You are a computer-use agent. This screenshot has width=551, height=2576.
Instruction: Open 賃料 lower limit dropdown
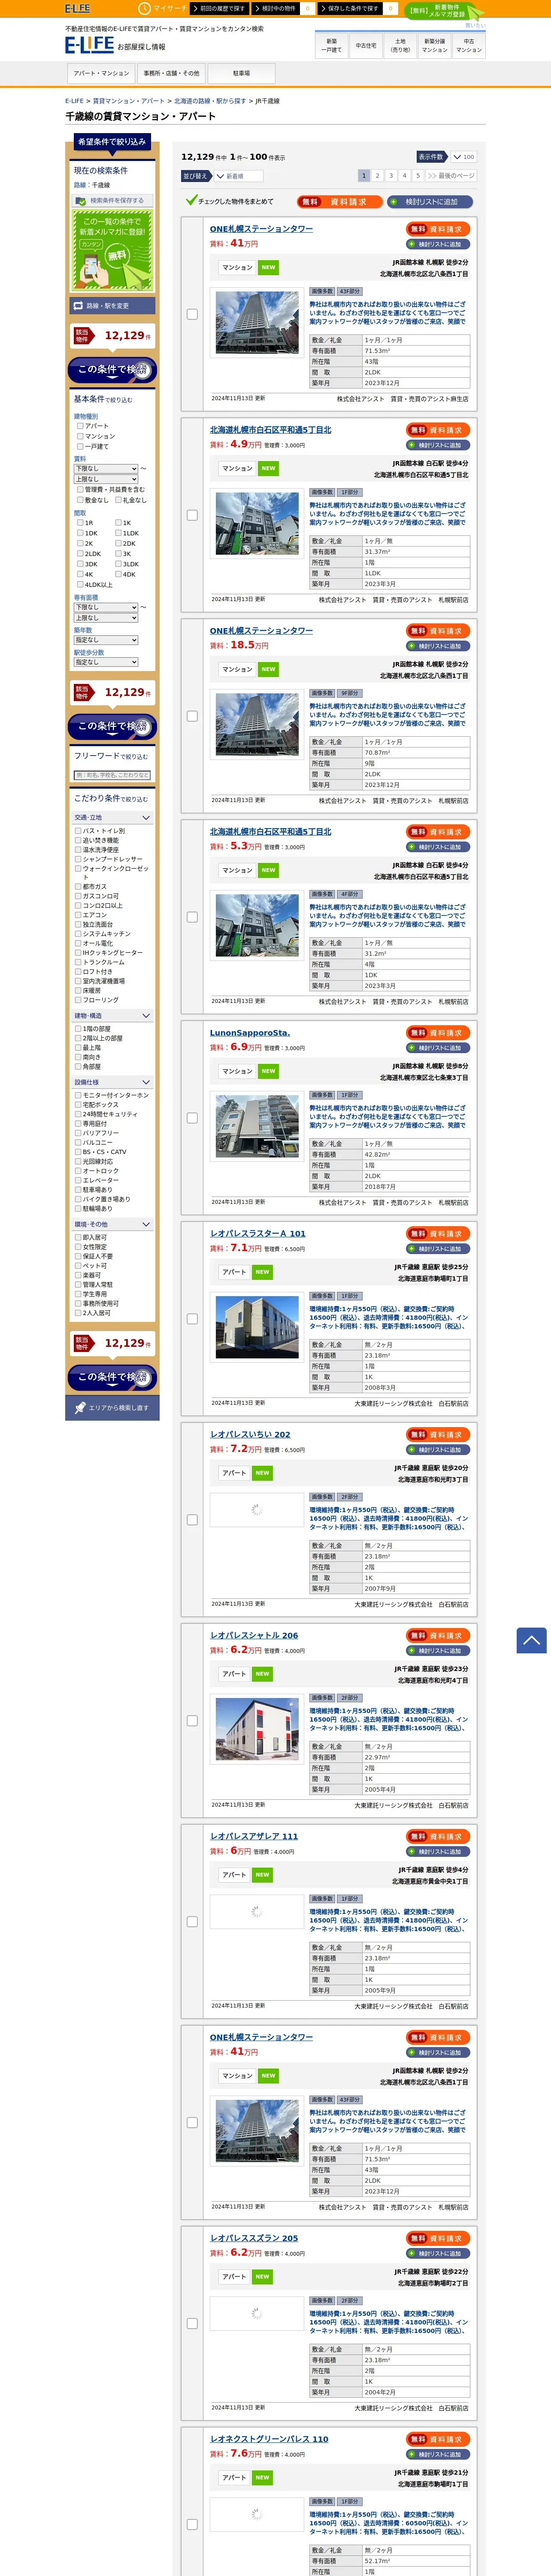[x=106, y=468]
